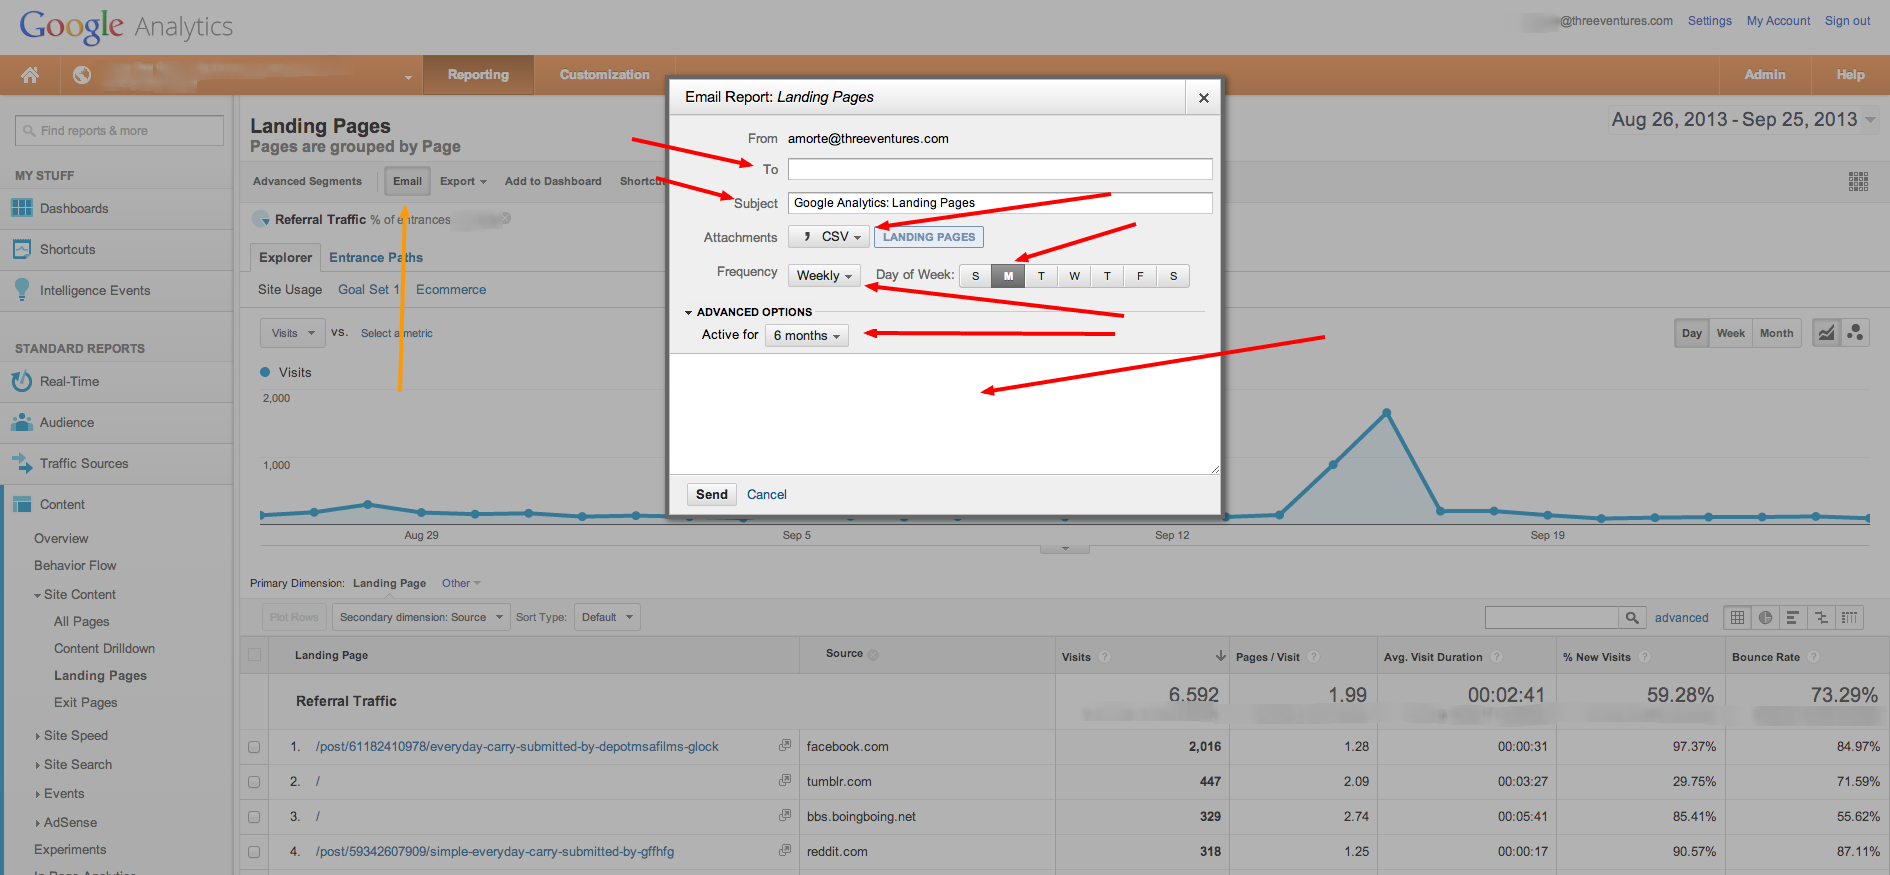
Task: Open the Admin tab
Action: click(1765, 75)
